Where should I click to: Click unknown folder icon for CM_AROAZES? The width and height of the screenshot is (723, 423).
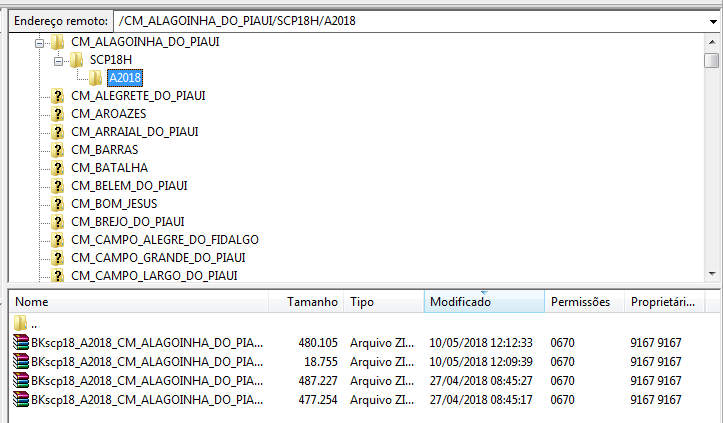[x=58, y=114]
